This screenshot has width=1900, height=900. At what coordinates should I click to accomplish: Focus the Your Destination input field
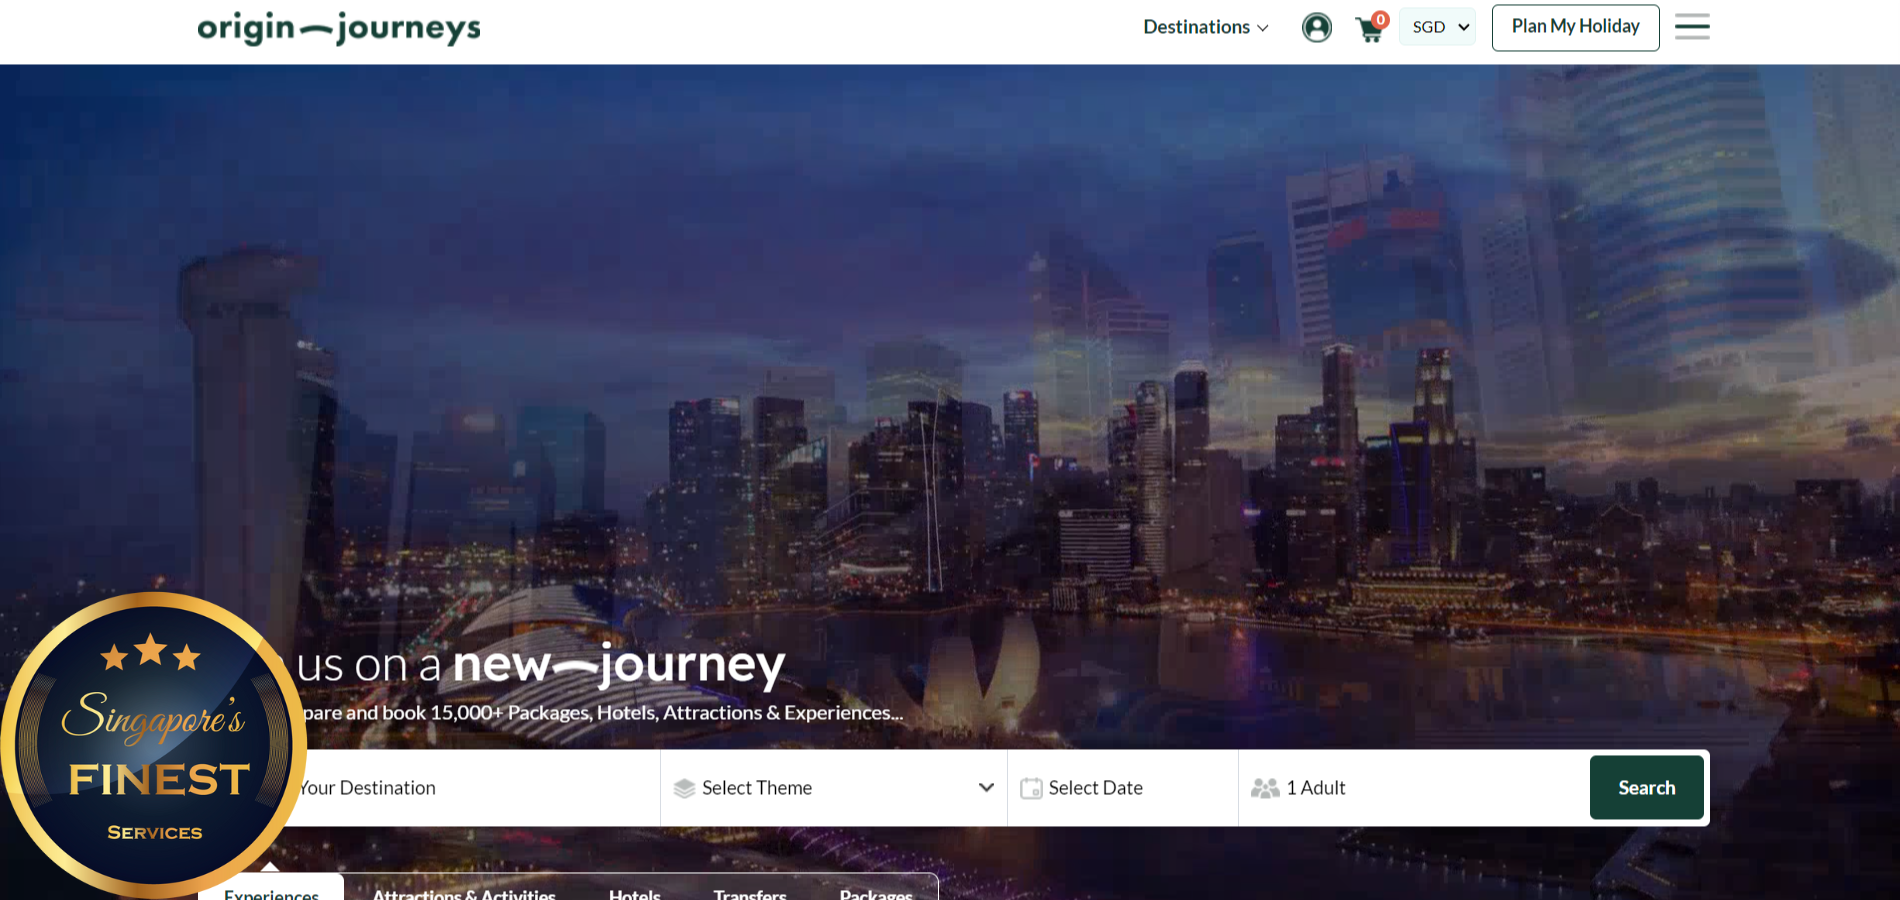point(470,788)
